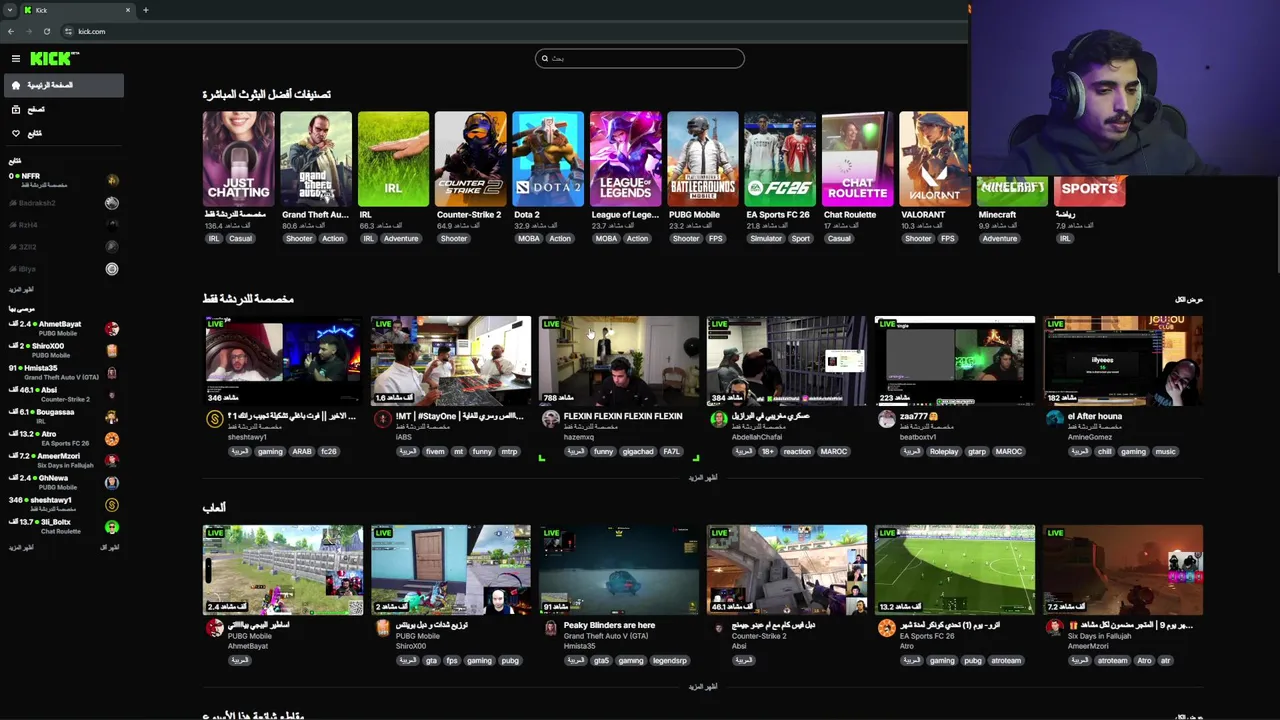Click Bougassaa avatar in recommended list

coord(112,416)
